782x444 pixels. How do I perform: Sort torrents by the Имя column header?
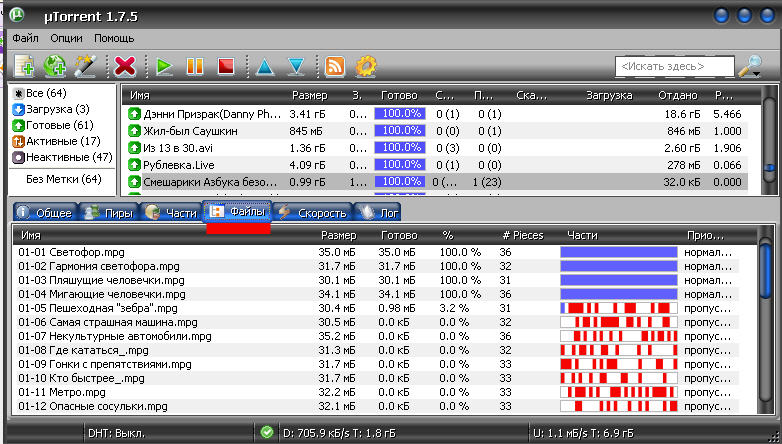point(140,95)
